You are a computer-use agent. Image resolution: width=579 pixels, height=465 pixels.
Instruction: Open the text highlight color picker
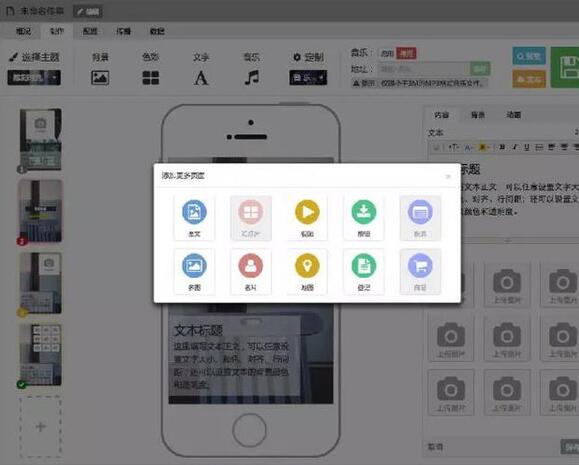pos(483,147)
